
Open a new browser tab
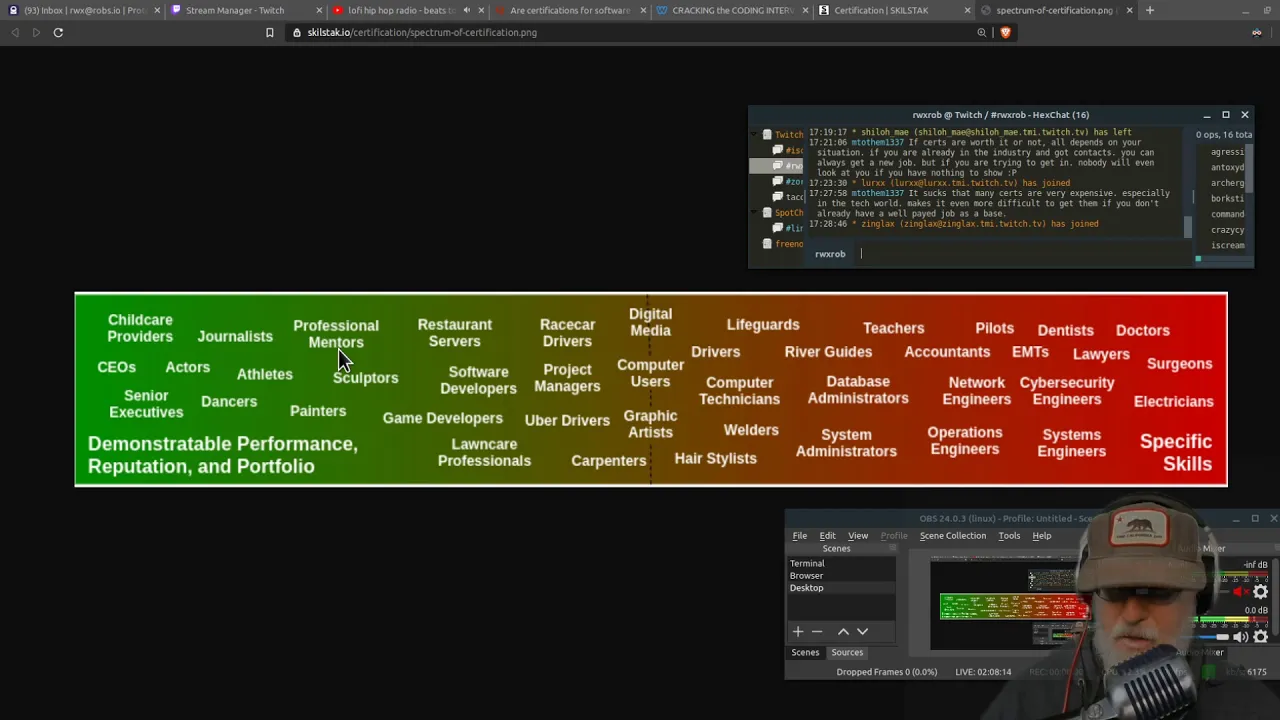pos(1149,10)
